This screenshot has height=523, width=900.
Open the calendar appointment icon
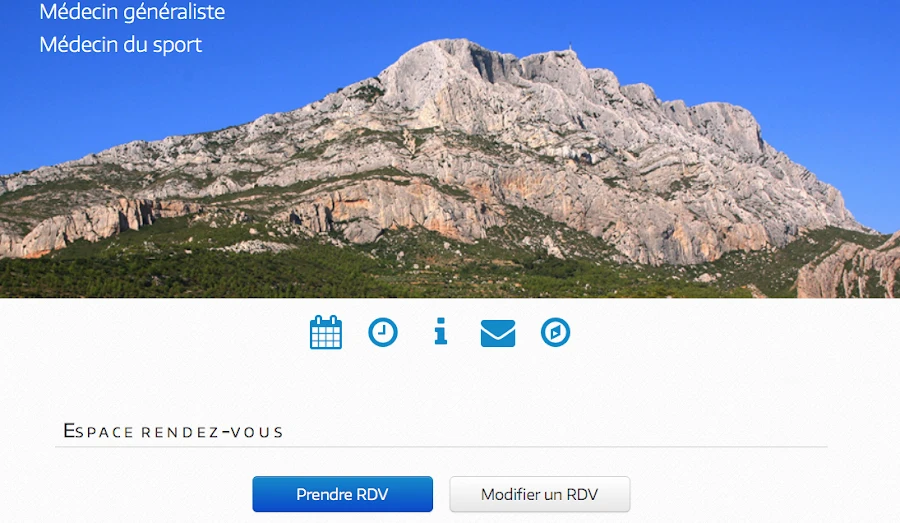(x=325, y=332)
